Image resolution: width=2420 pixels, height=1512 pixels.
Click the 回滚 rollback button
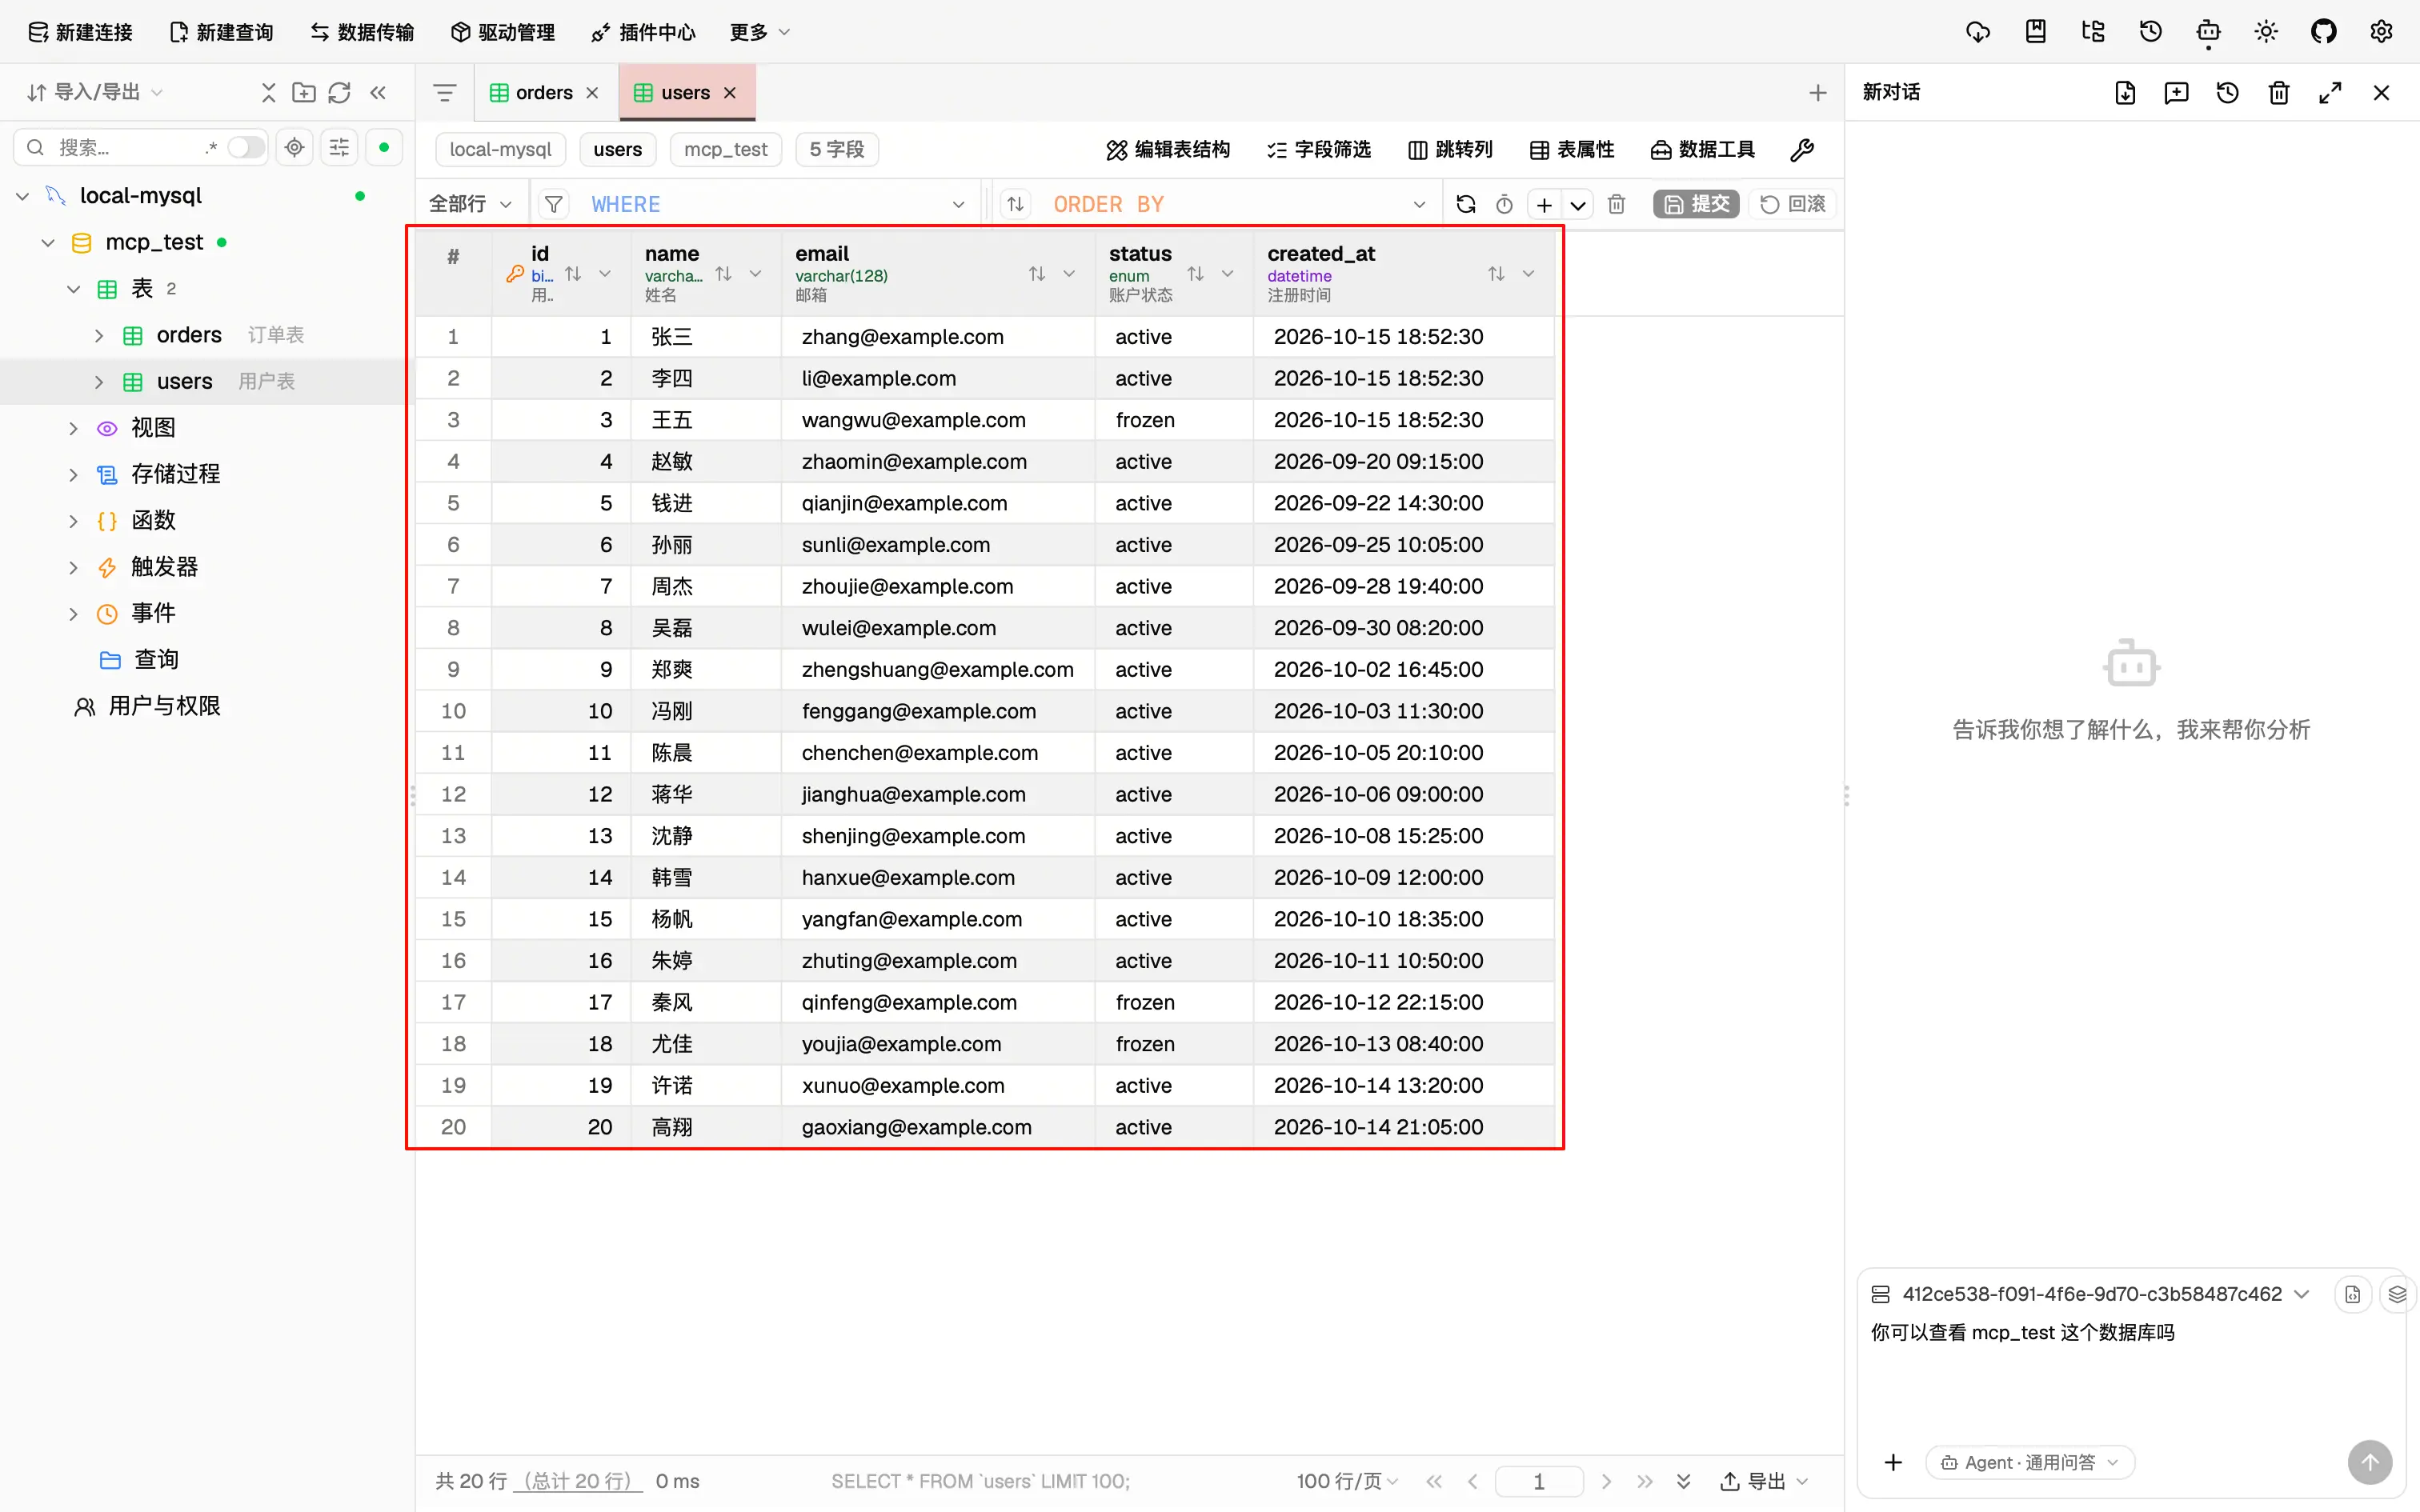tap(1792, 204)
